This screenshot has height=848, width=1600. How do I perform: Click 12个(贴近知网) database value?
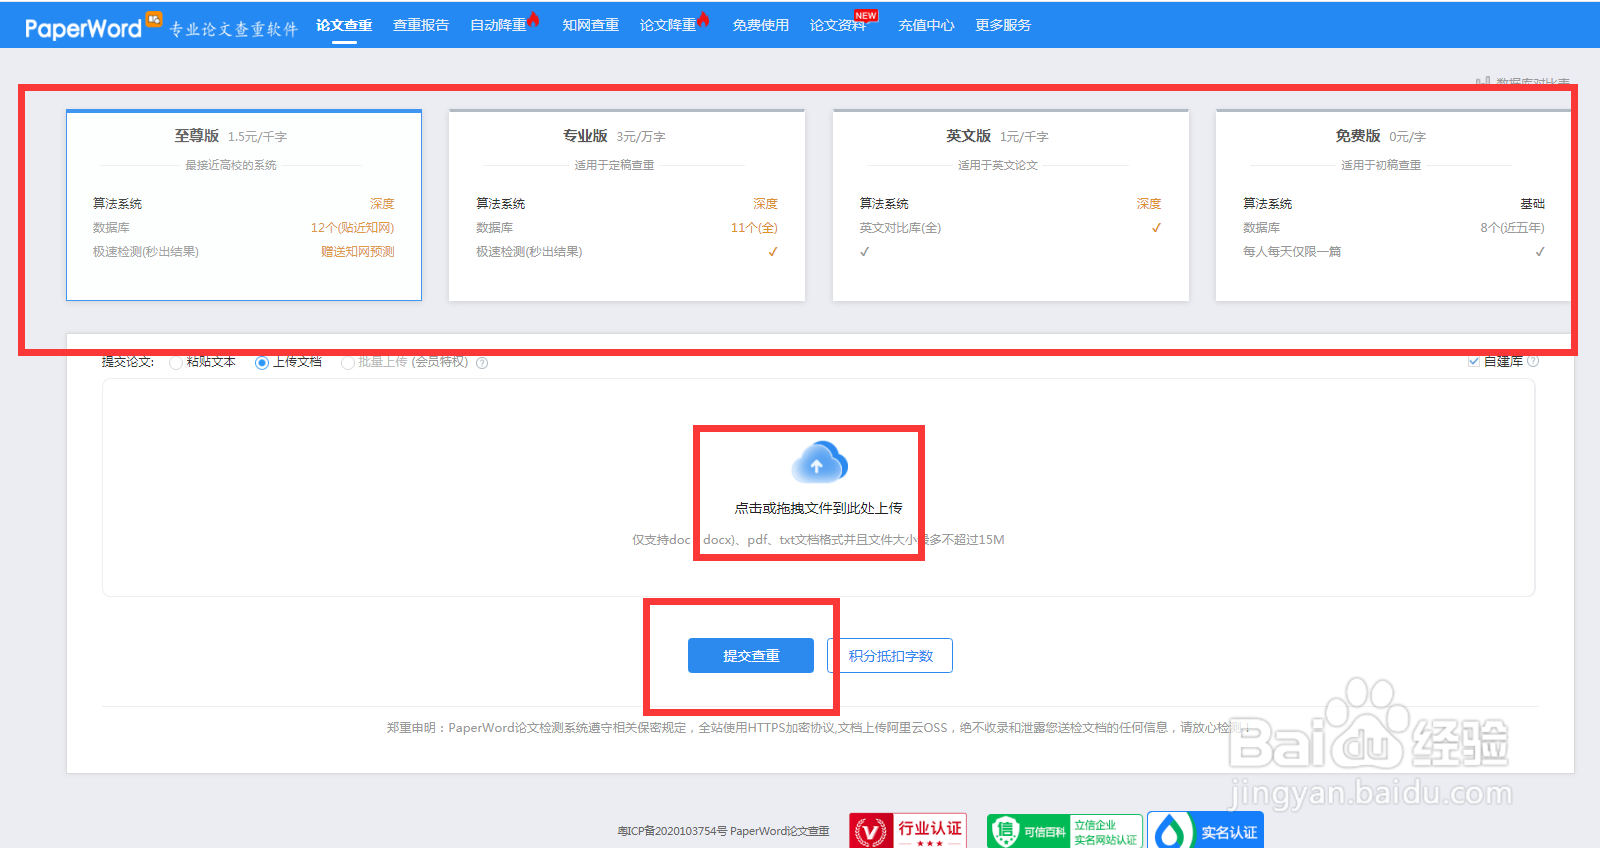coord(352,228)
